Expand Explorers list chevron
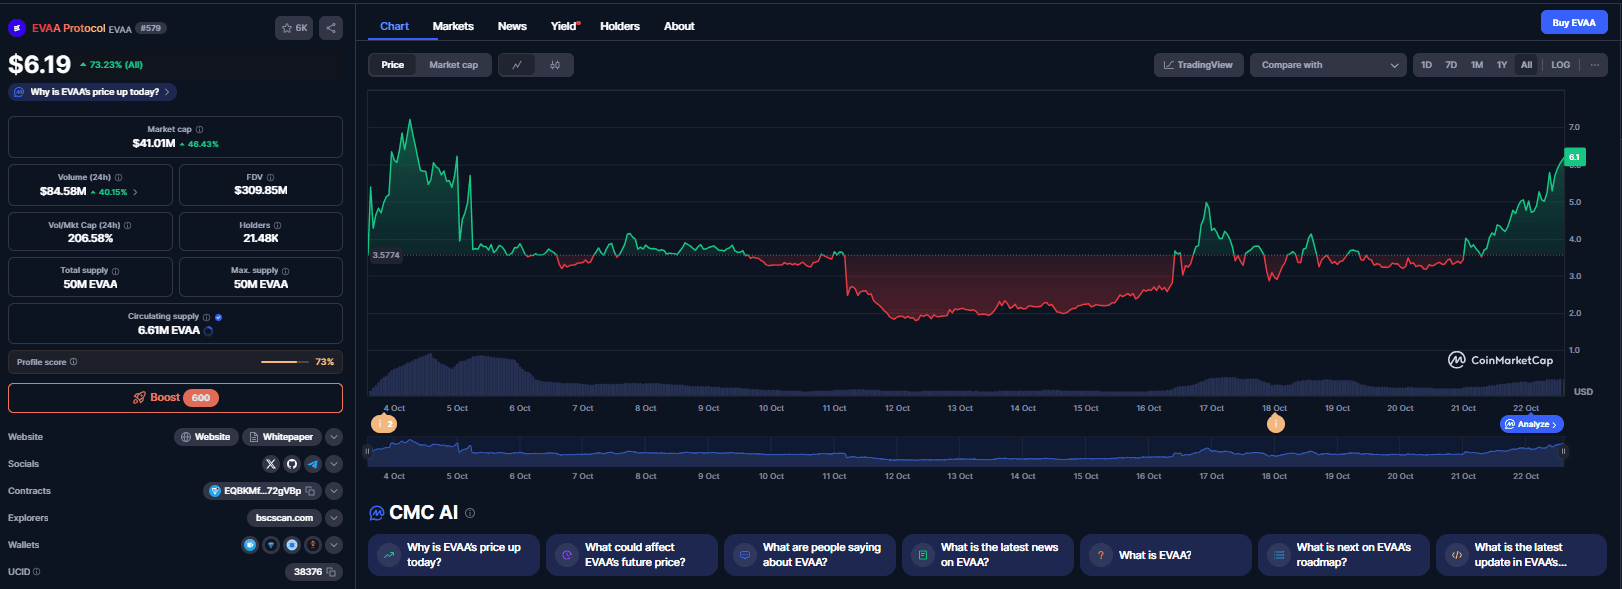1622x589 pixels. coord(334,518)
